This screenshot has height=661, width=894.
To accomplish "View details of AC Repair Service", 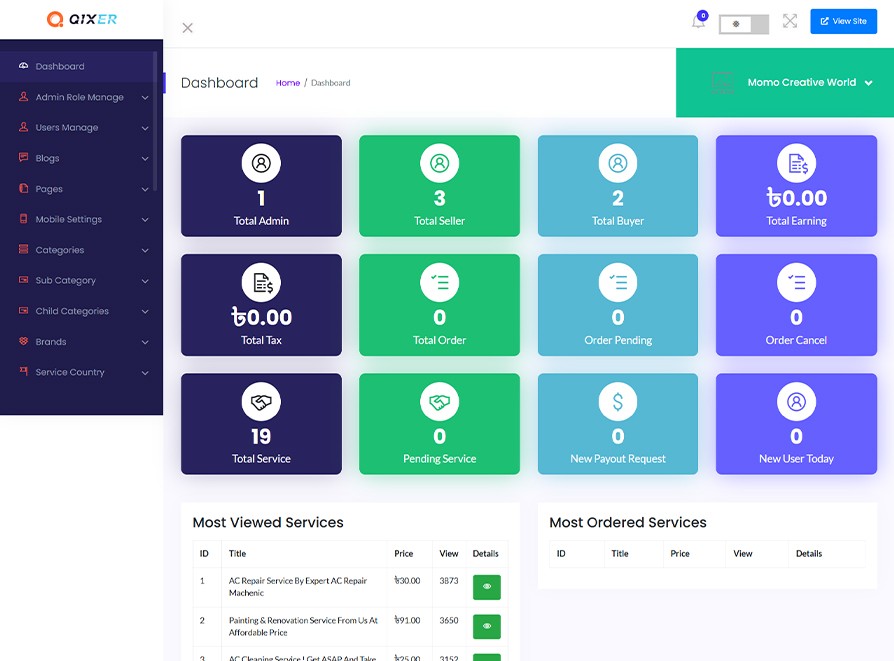I will [x=486, y=587].
